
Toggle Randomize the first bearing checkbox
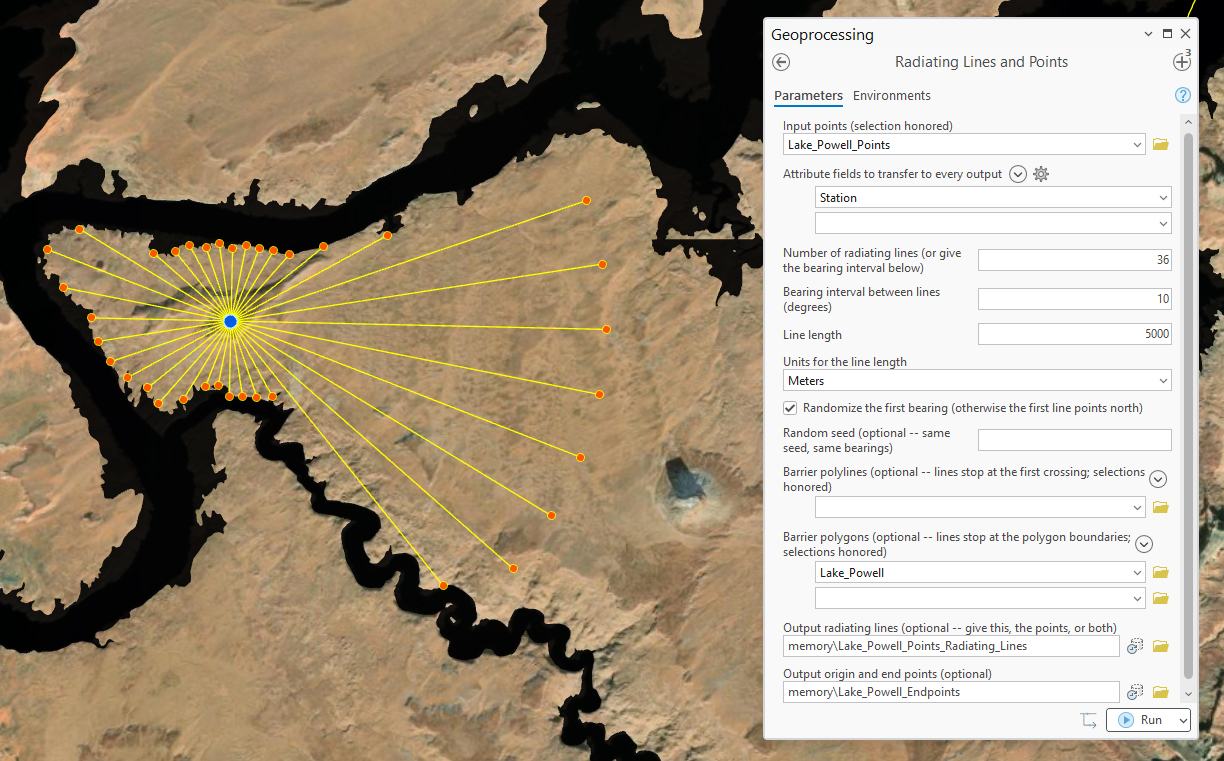790,408
